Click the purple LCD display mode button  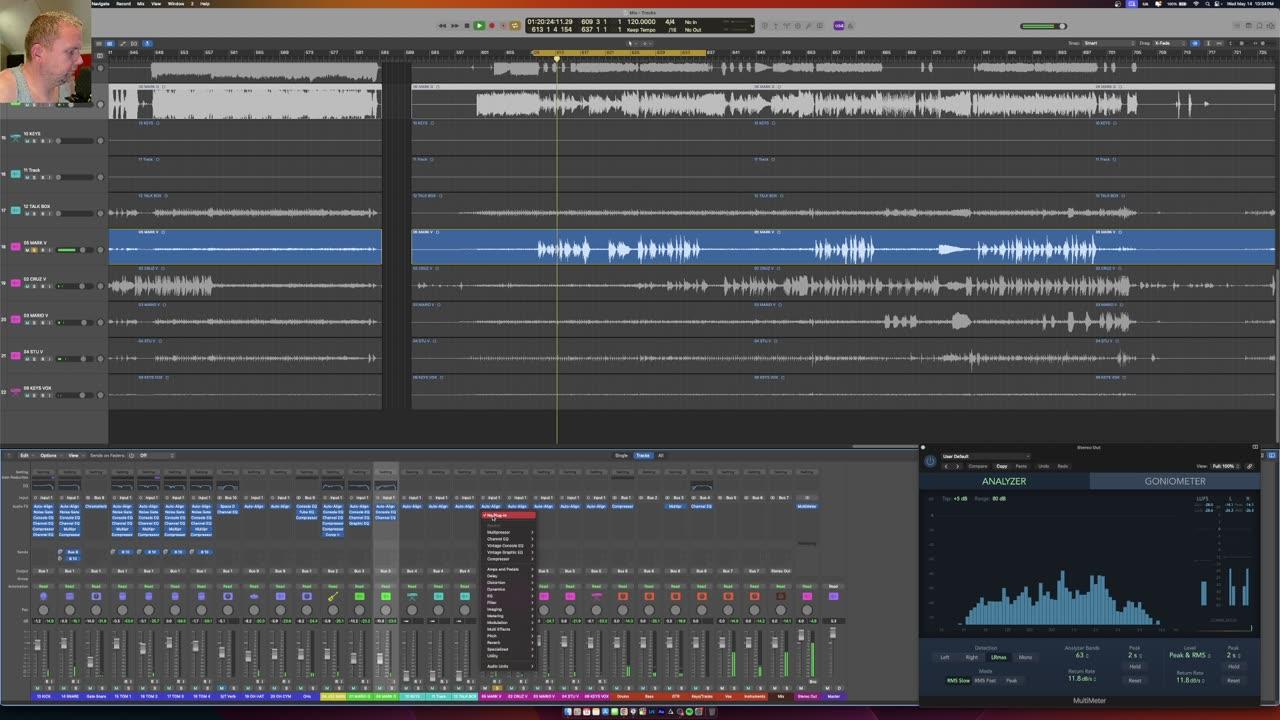click(839, 26)
